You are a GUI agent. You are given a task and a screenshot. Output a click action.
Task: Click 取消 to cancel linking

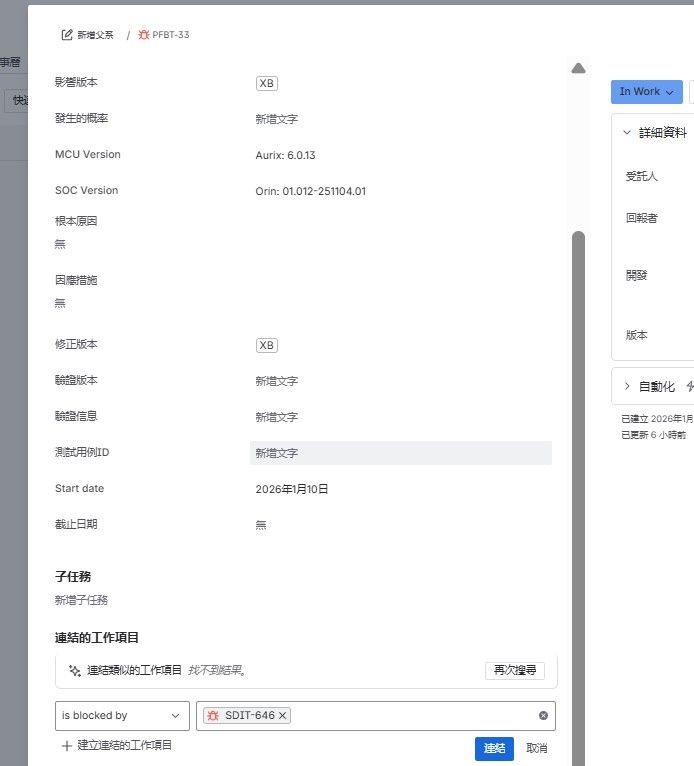tap(537, 749)
